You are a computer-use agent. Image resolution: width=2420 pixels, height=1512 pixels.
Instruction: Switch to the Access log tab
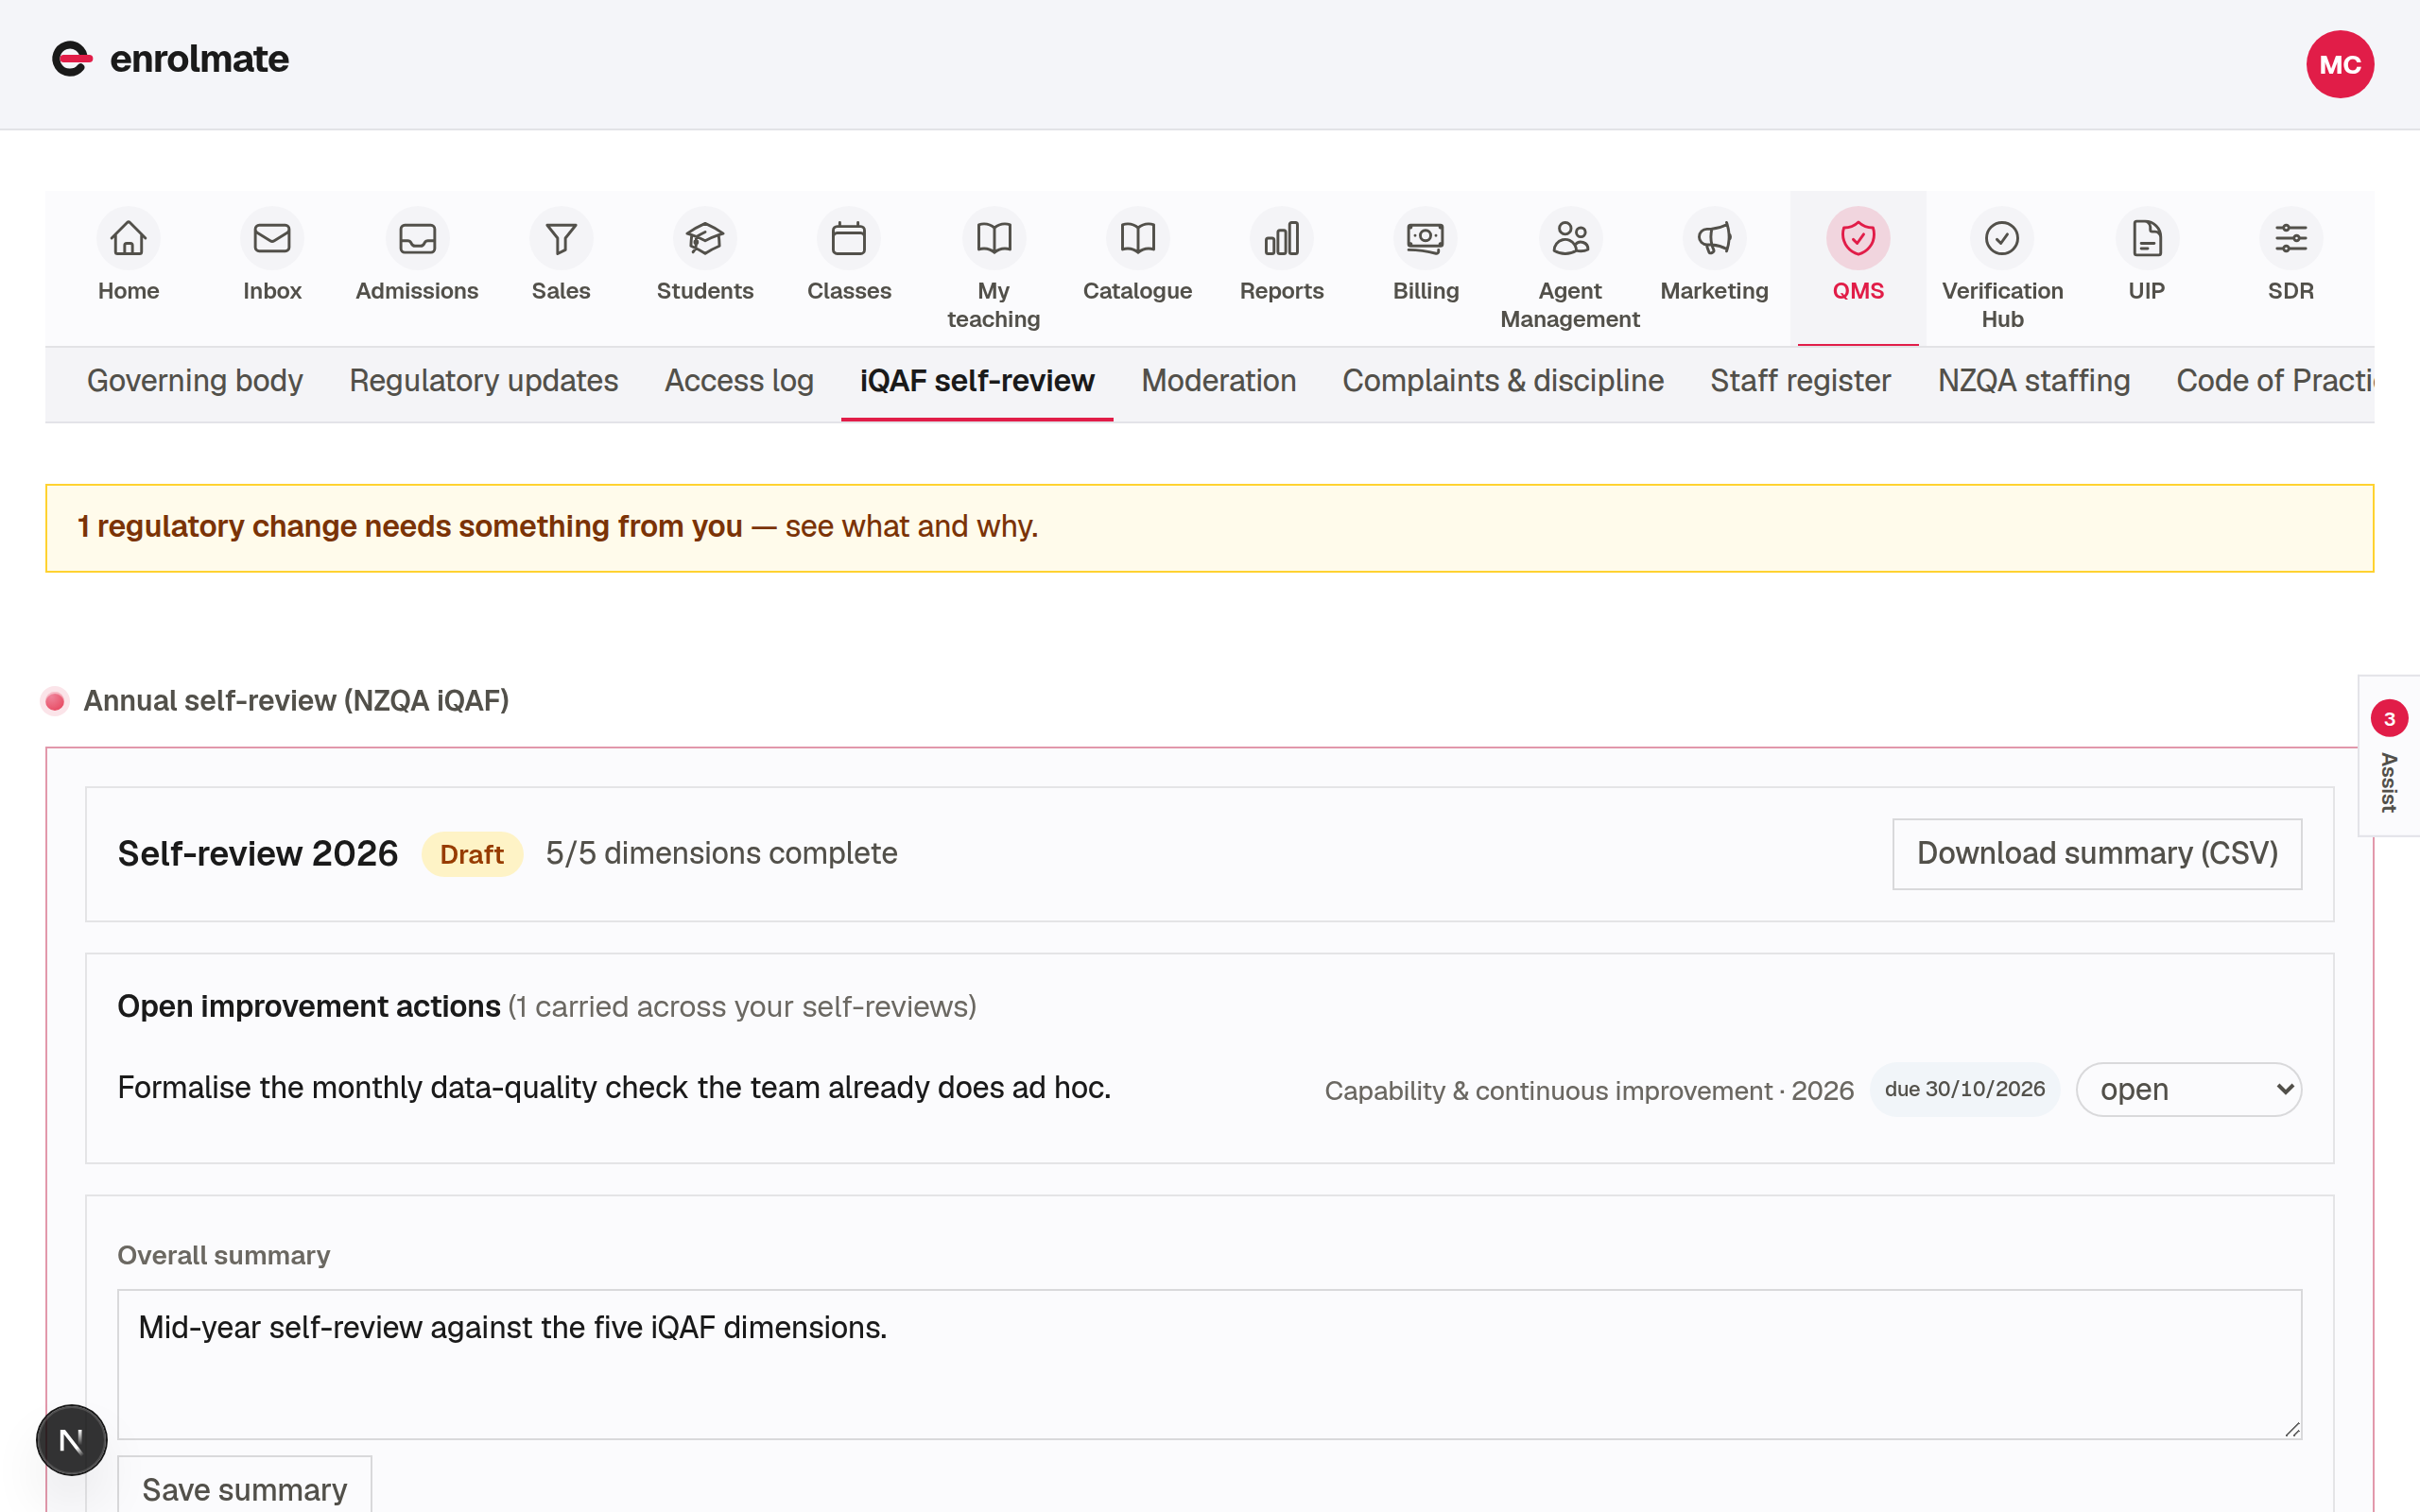(x=739, y=381)
